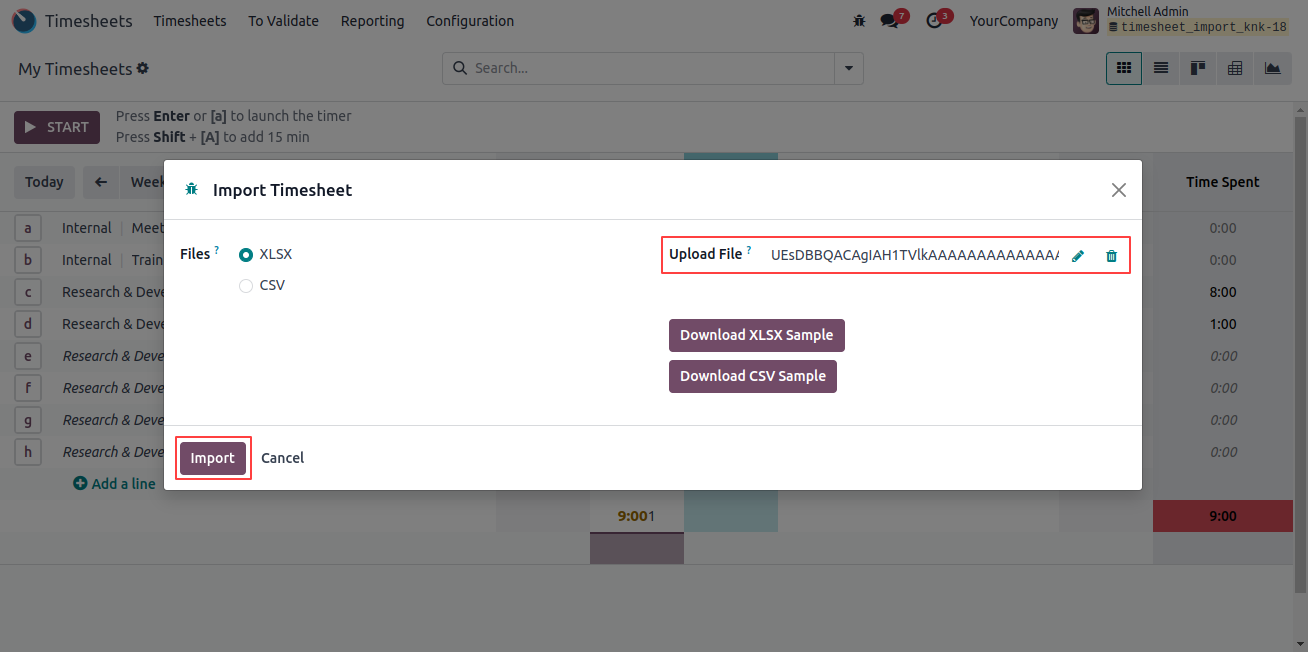1308x652 pixels.
Task: Cancel the import dialog
Action: coord(282,458)
